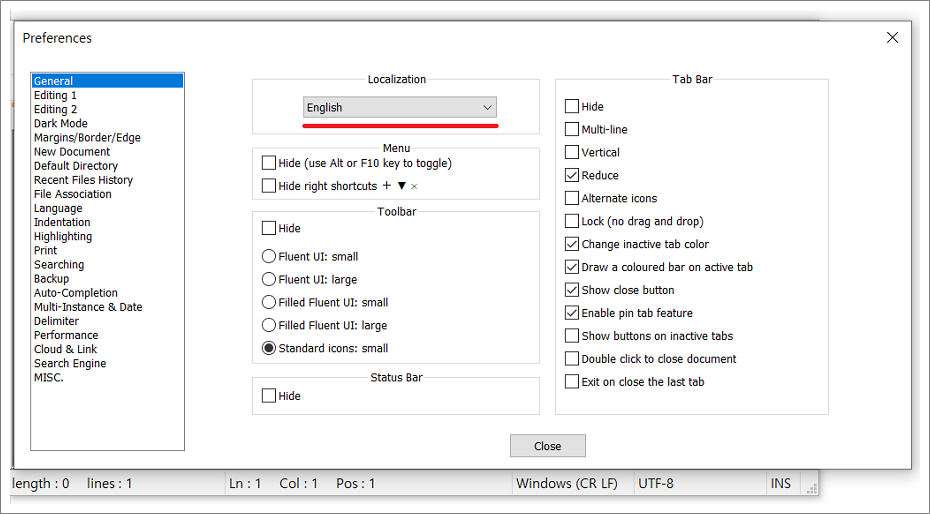Select MISC. in the preferences list
The width and height of the screenshot is (930, 514).
coord(107,378)
